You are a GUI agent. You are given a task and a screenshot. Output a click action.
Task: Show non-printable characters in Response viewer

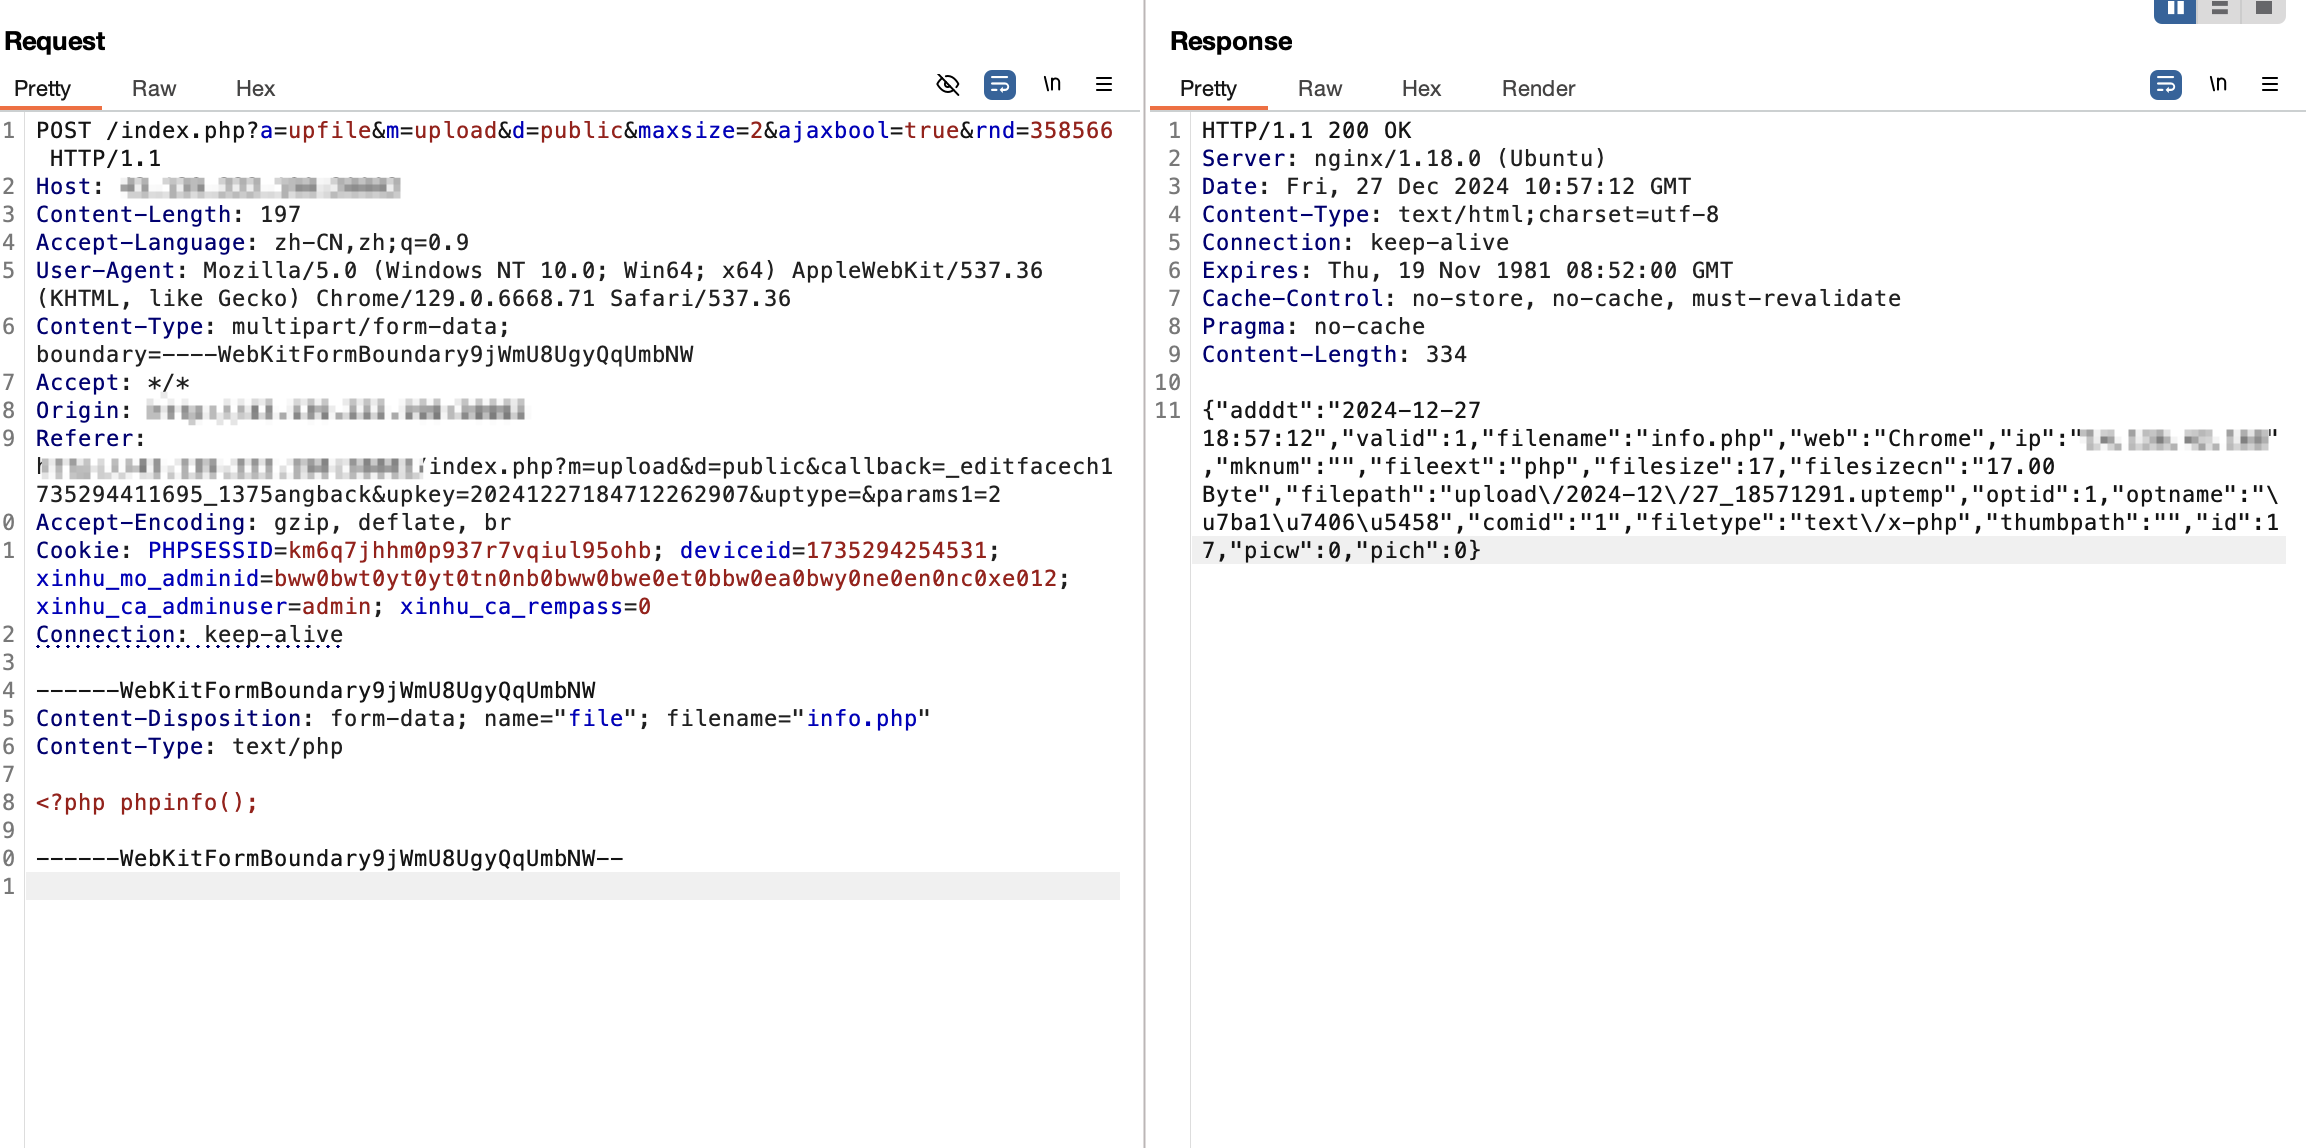coord(2218,85)
